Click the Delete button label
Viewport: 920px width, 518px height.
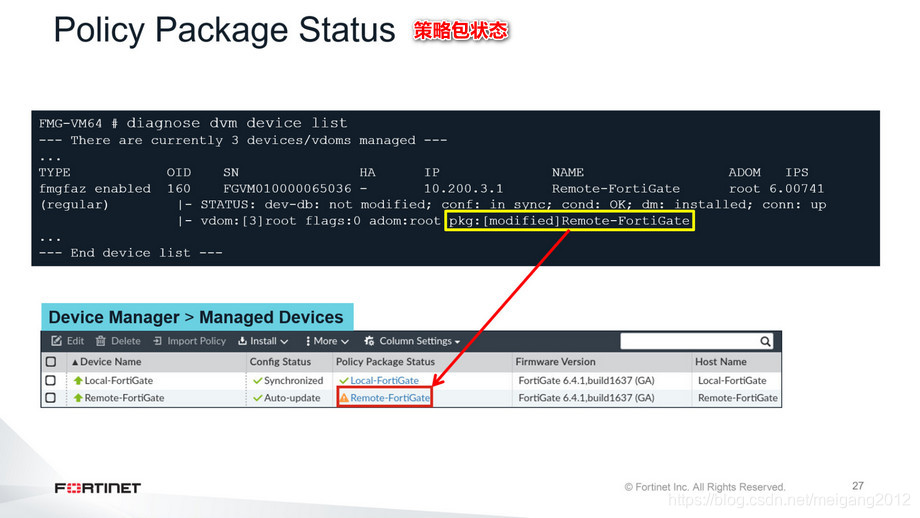(x=126, y=341)
